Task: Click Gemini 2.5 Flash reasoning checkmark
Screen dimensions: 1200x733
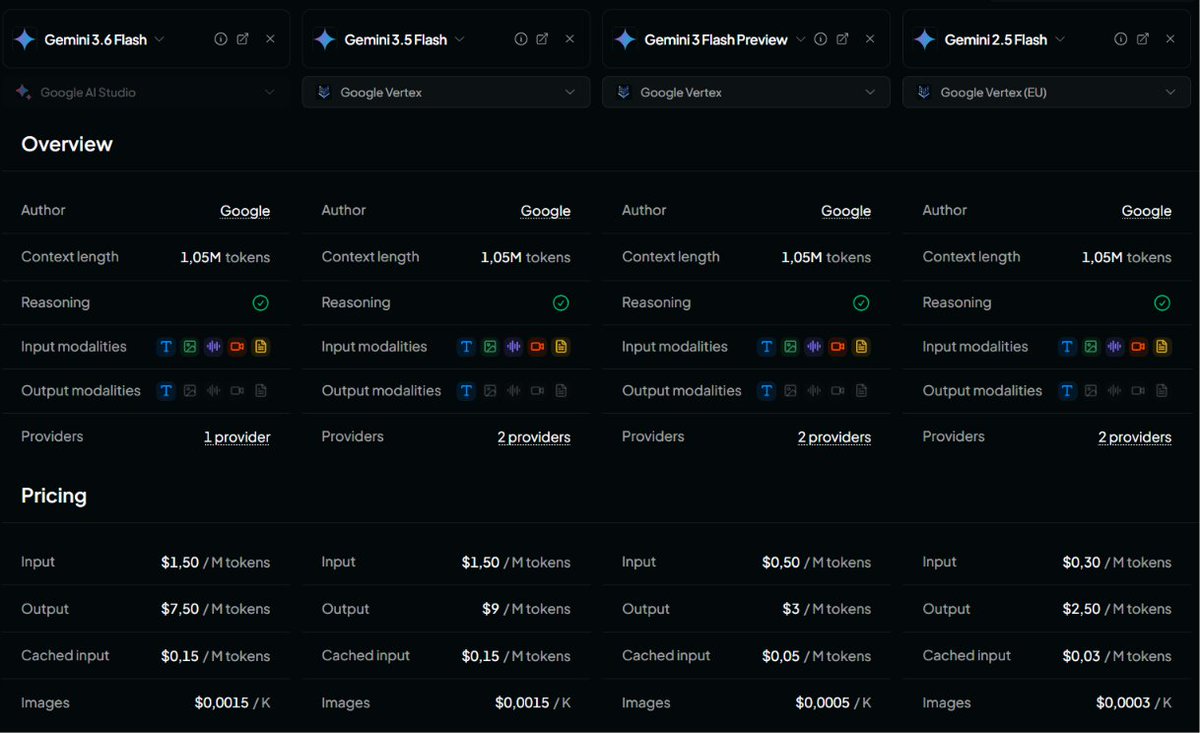Action: [x=1162, y=303]
